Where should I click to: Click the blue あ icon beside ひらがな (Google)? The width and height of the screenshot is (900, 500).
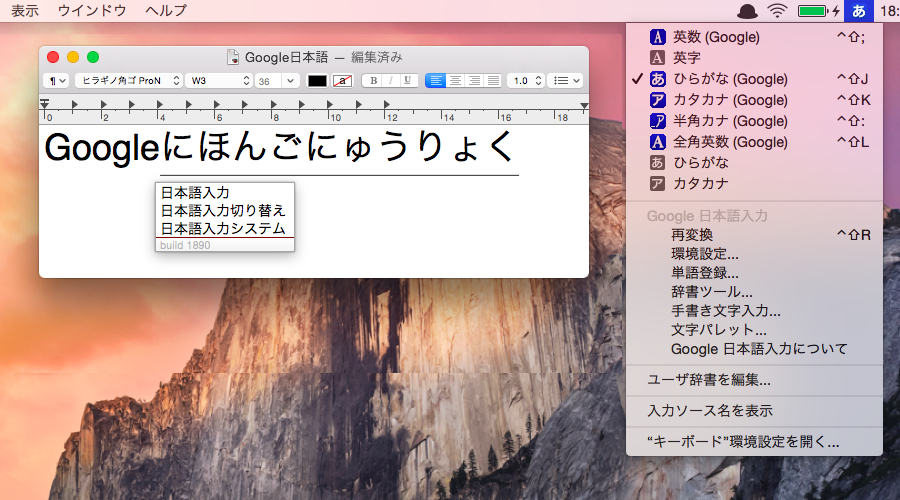point(657,79)
